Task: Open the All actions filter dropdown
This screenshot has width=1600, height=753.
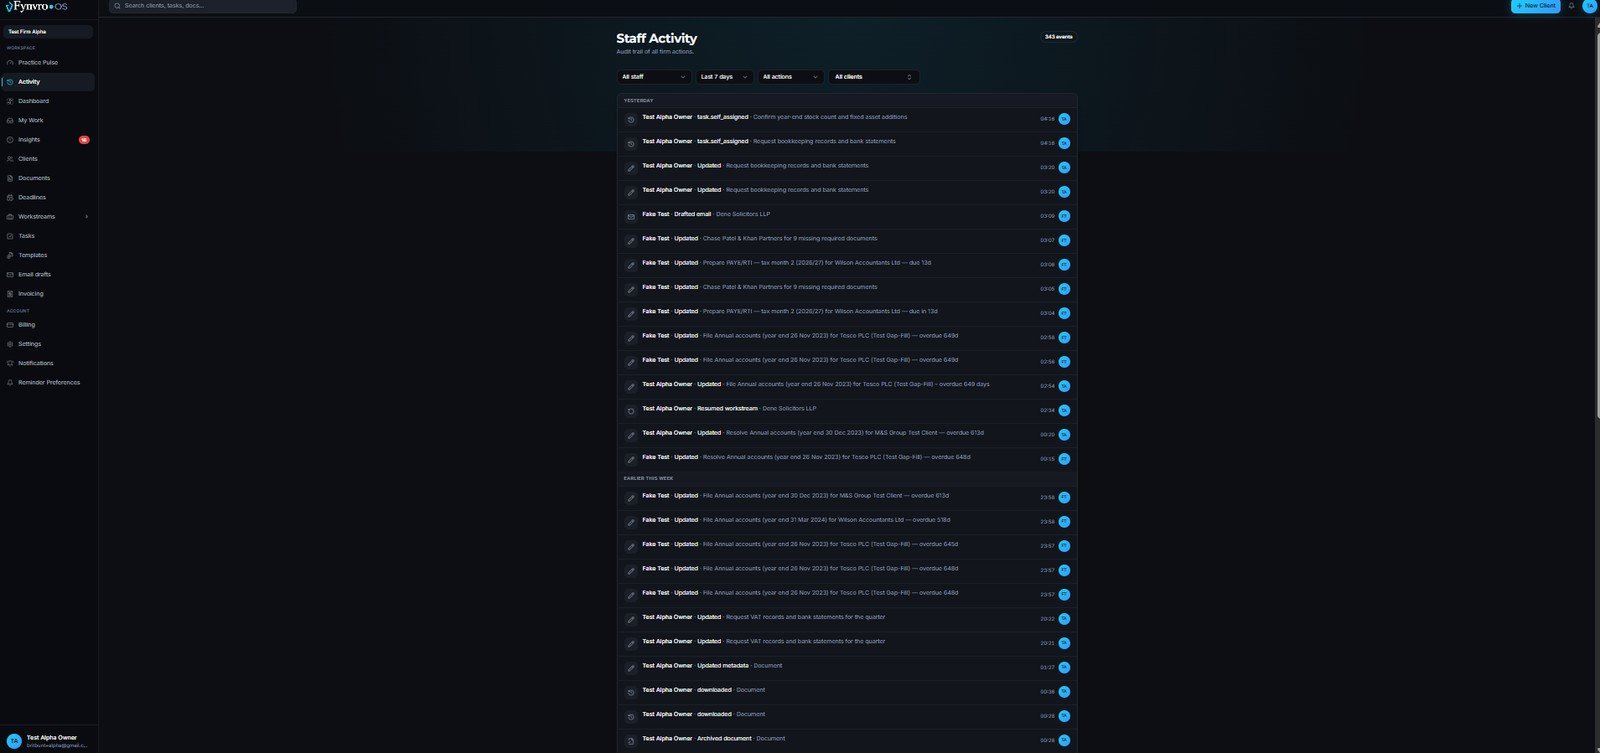Action: pos(791,77)
